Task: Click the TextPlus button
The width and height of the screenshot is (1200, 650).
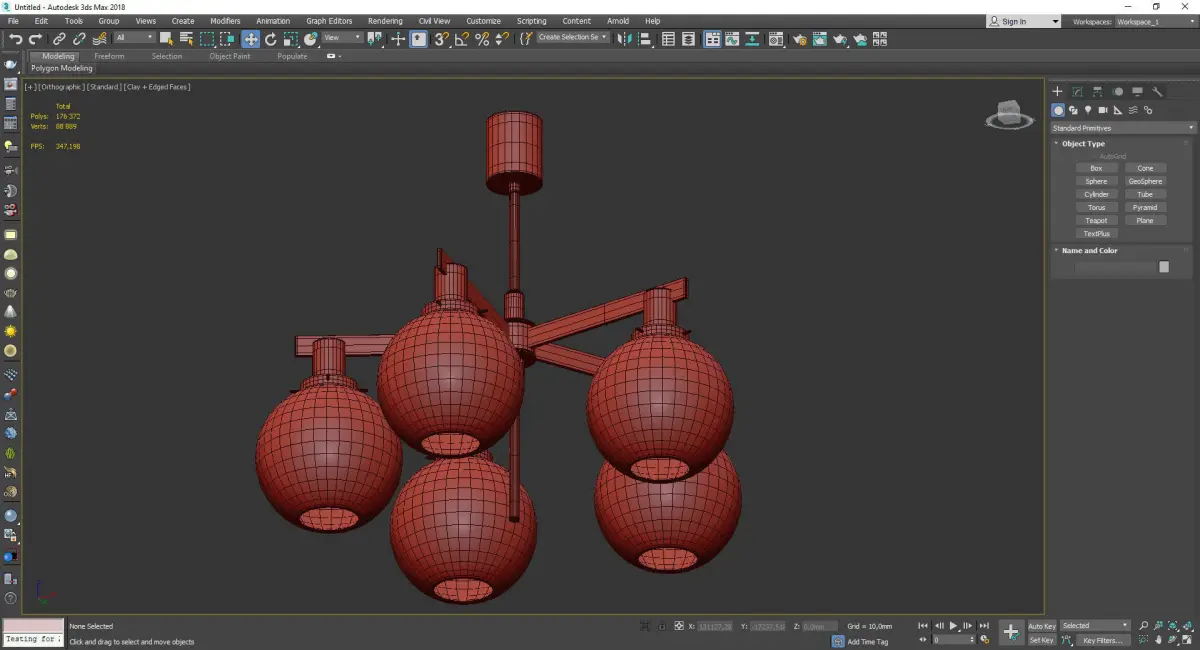Action: (x=1096, y=234)
